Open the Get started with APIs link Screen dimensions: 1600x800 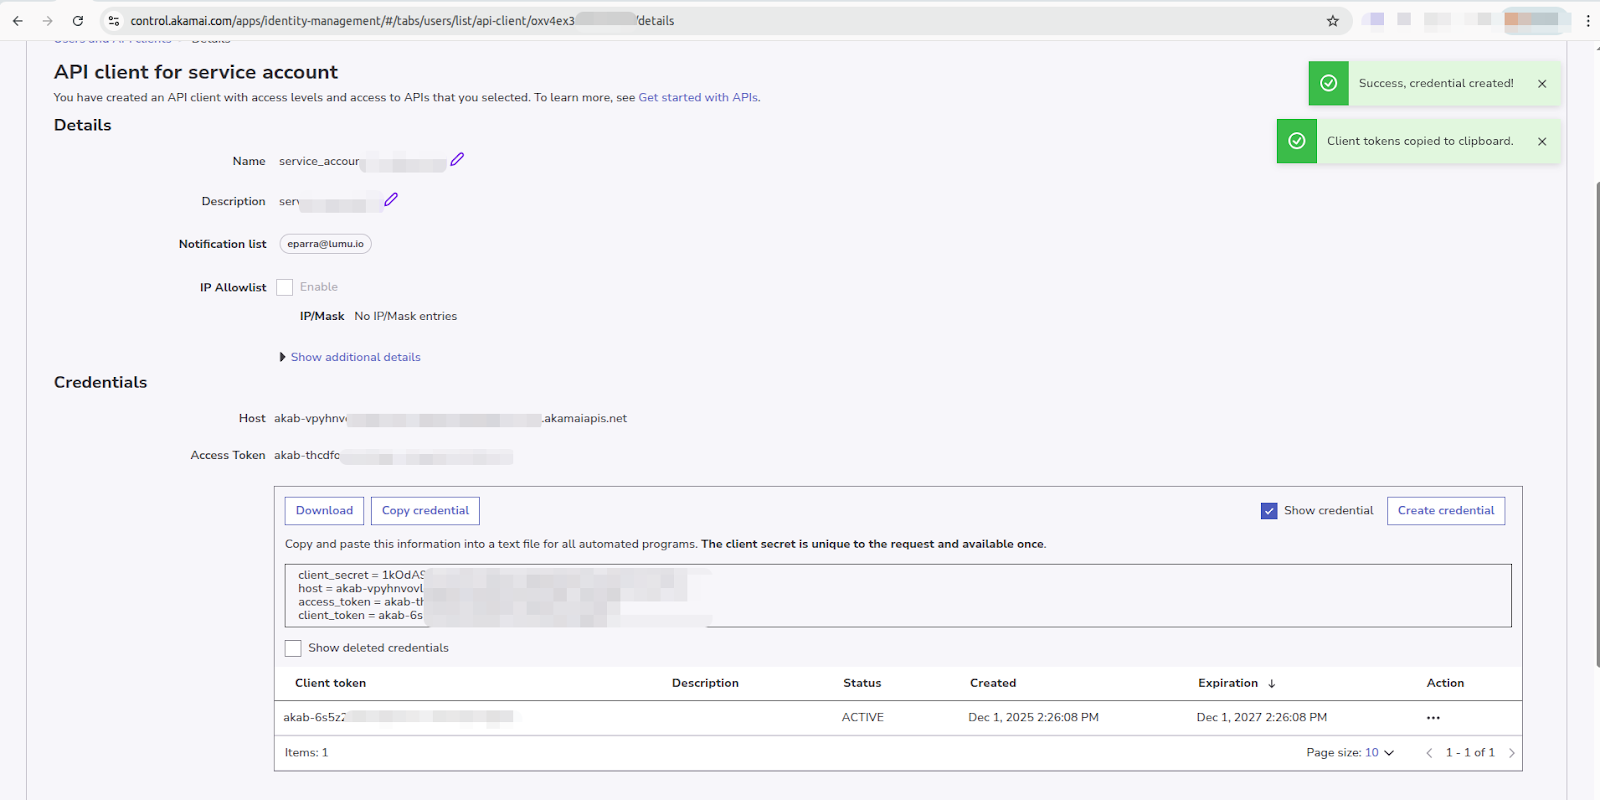[x=698, y=98]
